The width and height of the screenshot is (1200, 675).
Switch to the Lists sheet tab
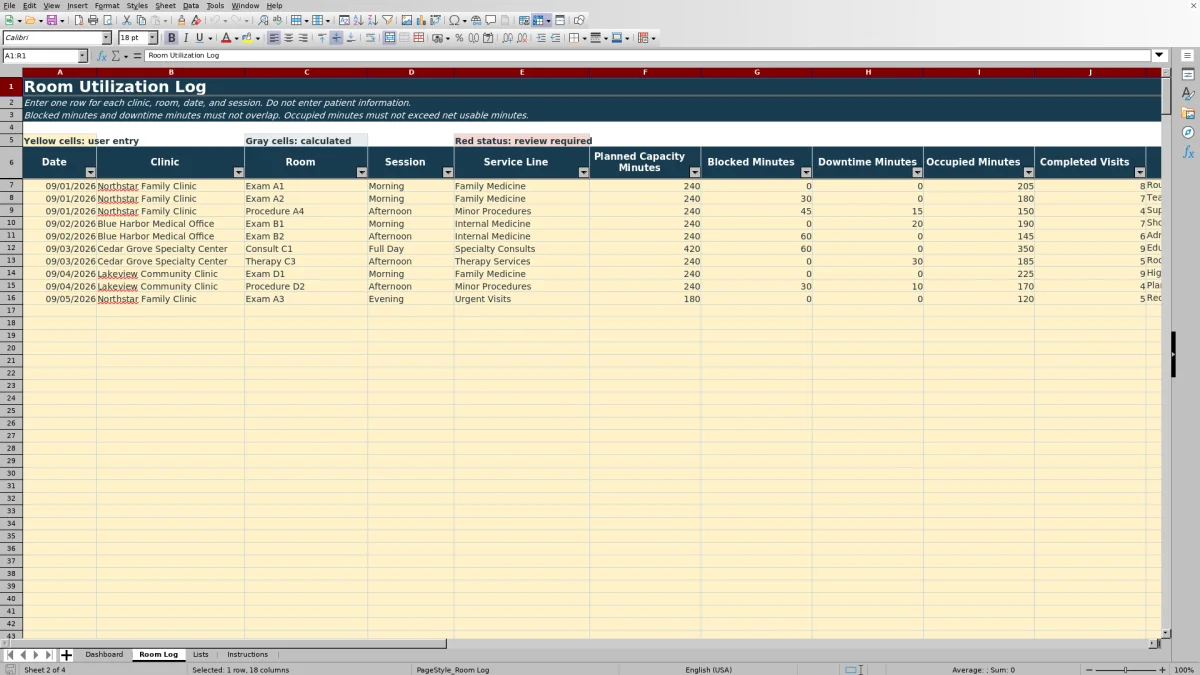coord(201,655)
